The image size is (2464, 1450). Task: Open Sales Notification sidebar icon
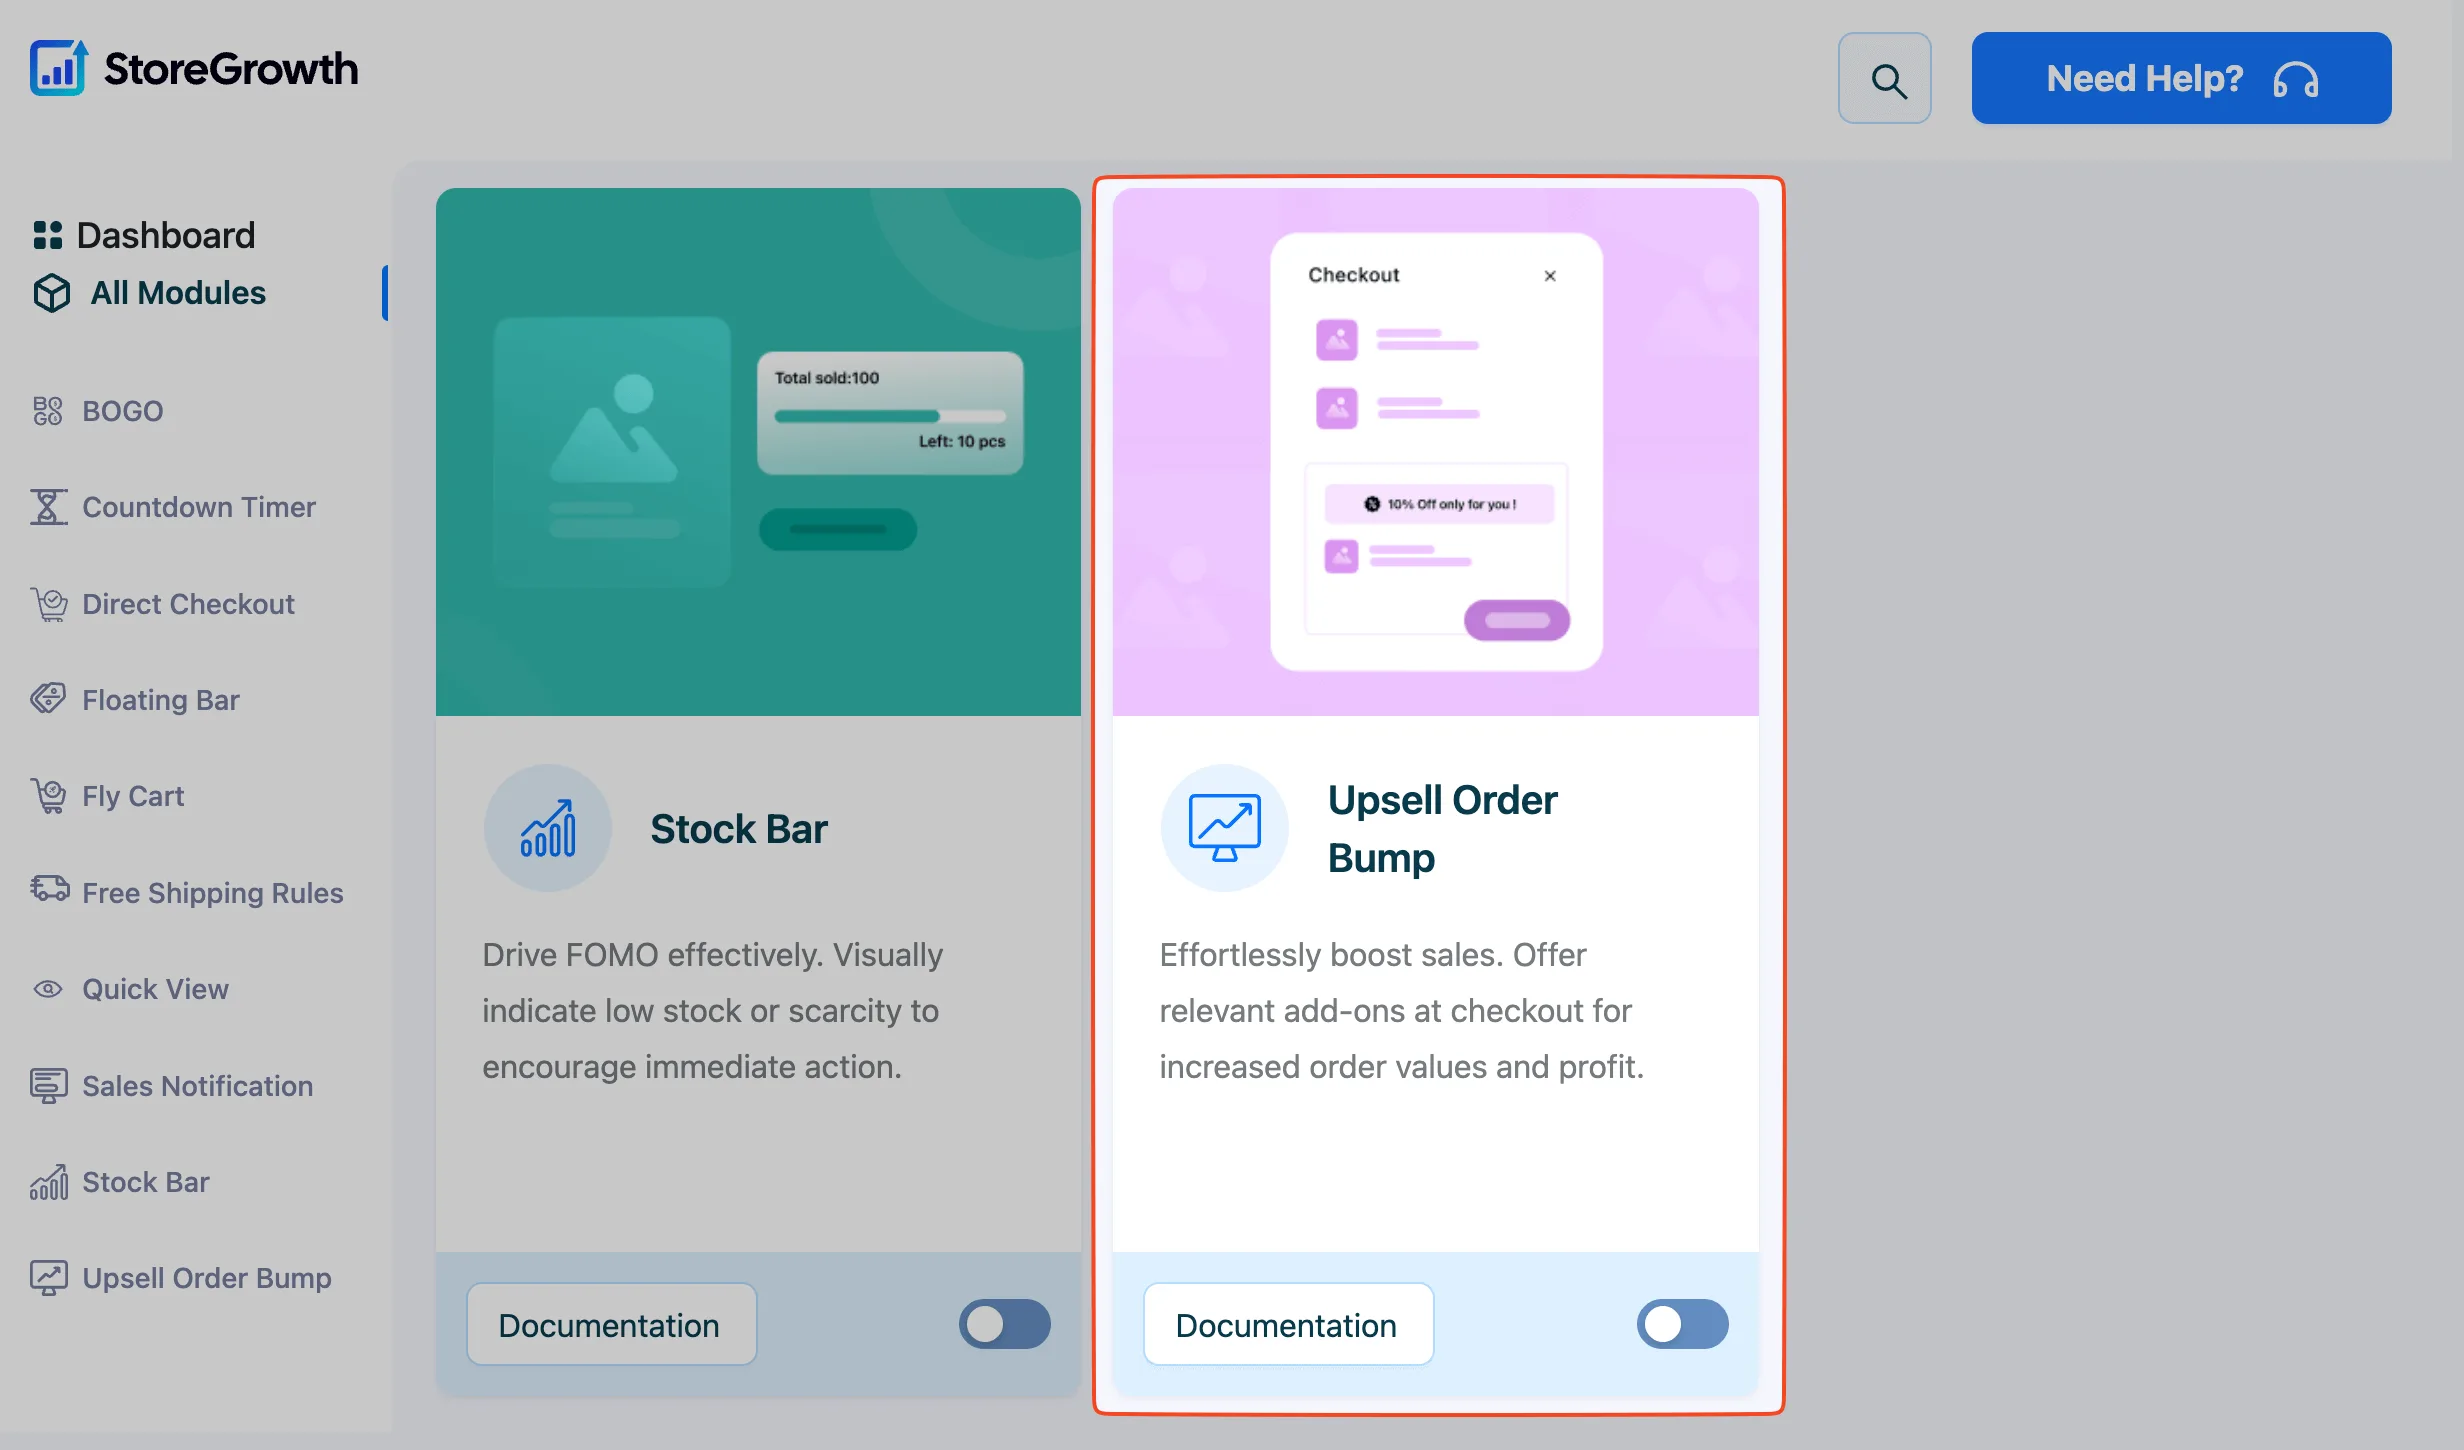48,1086
